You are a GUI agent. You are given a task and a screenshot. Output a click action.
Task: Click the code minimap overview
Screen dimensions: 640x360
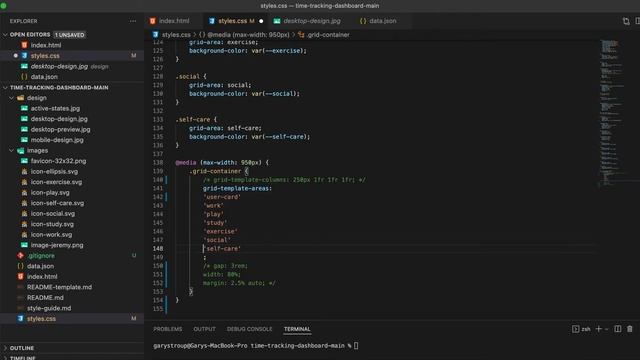pyautogui.click(x=611, y=112)
